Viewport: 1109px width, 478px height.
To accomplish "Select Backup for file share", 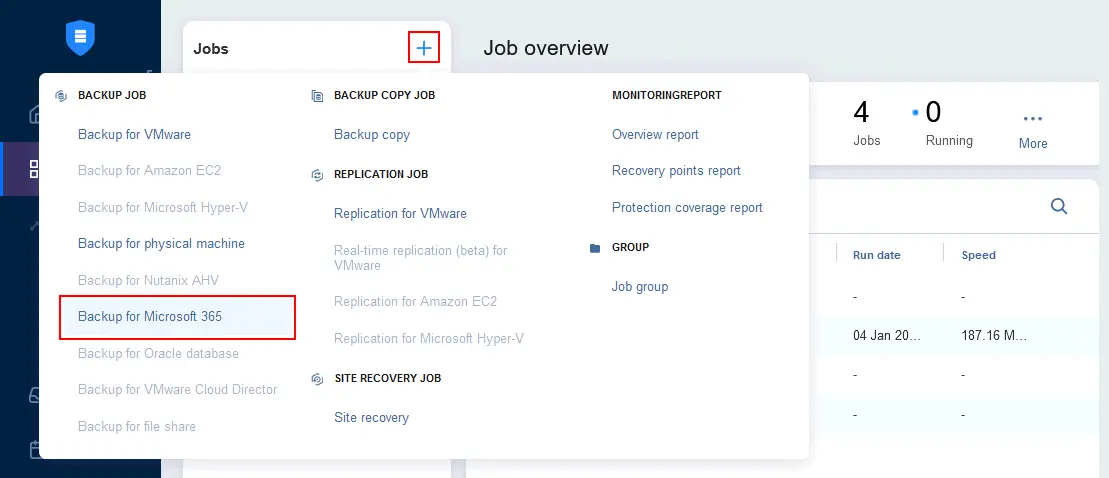I will pos(137,426).
